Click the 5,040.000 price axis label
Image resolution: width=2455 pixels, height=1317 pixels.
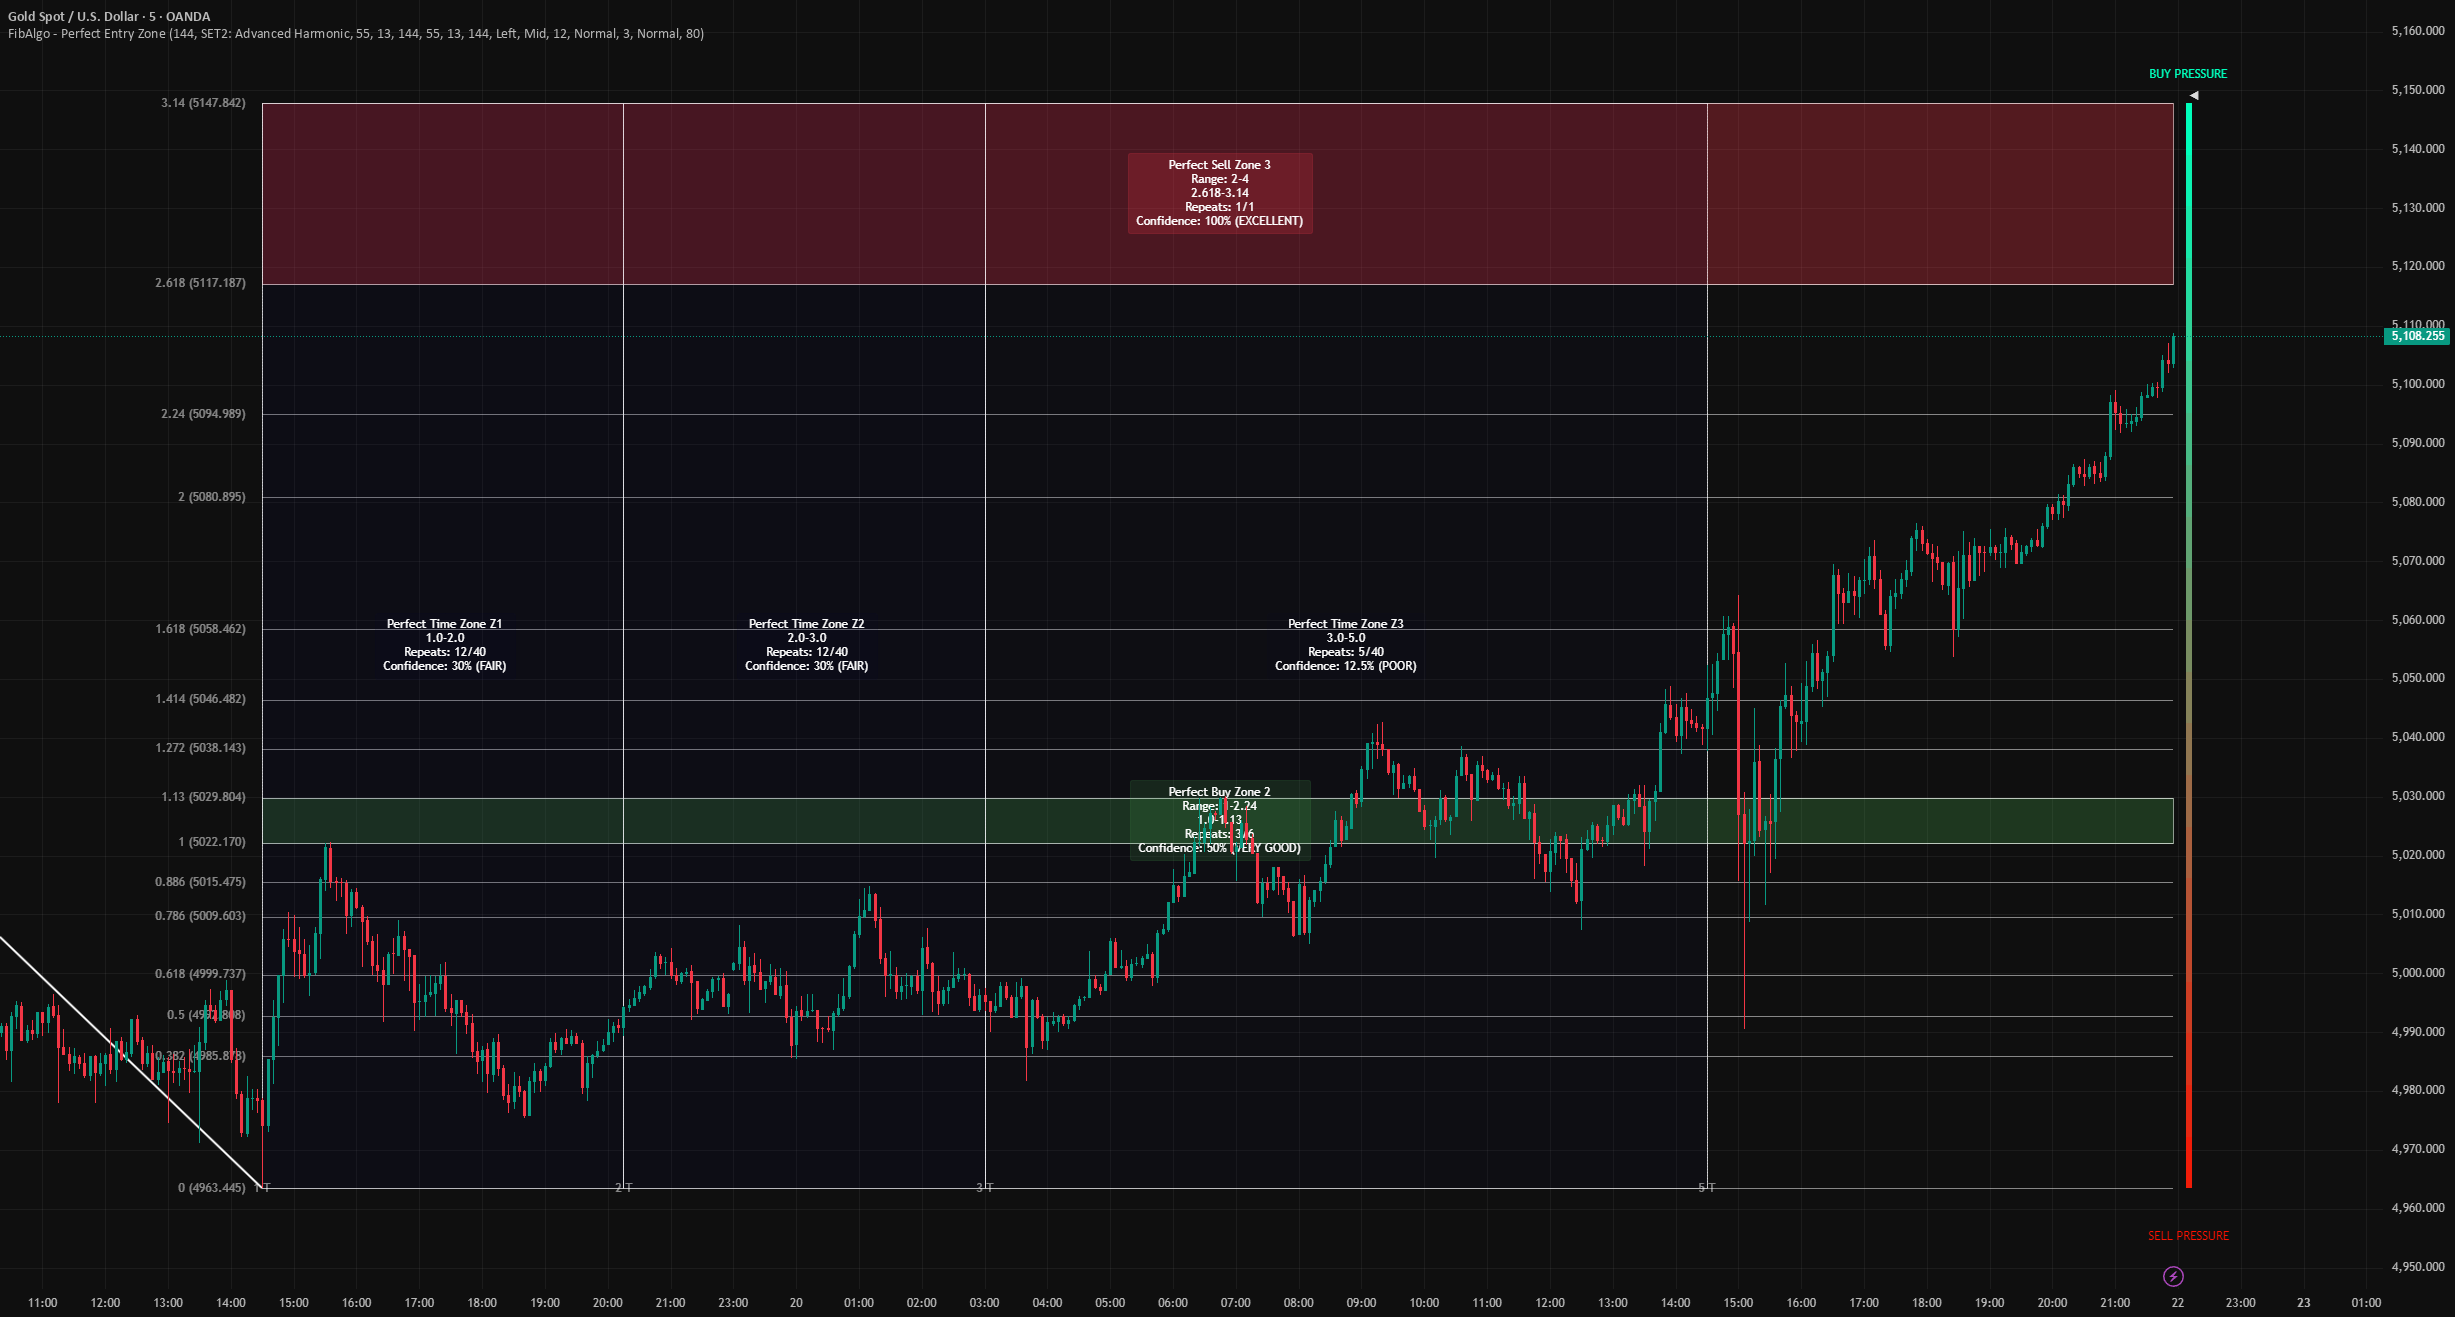click(2418, 737)
